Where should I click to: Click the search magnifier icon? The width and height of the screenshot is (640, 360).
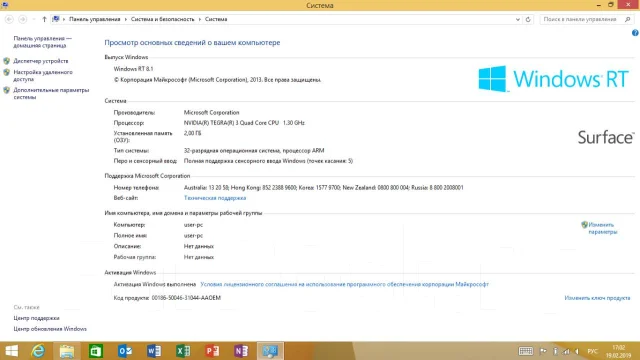point(628,19)
